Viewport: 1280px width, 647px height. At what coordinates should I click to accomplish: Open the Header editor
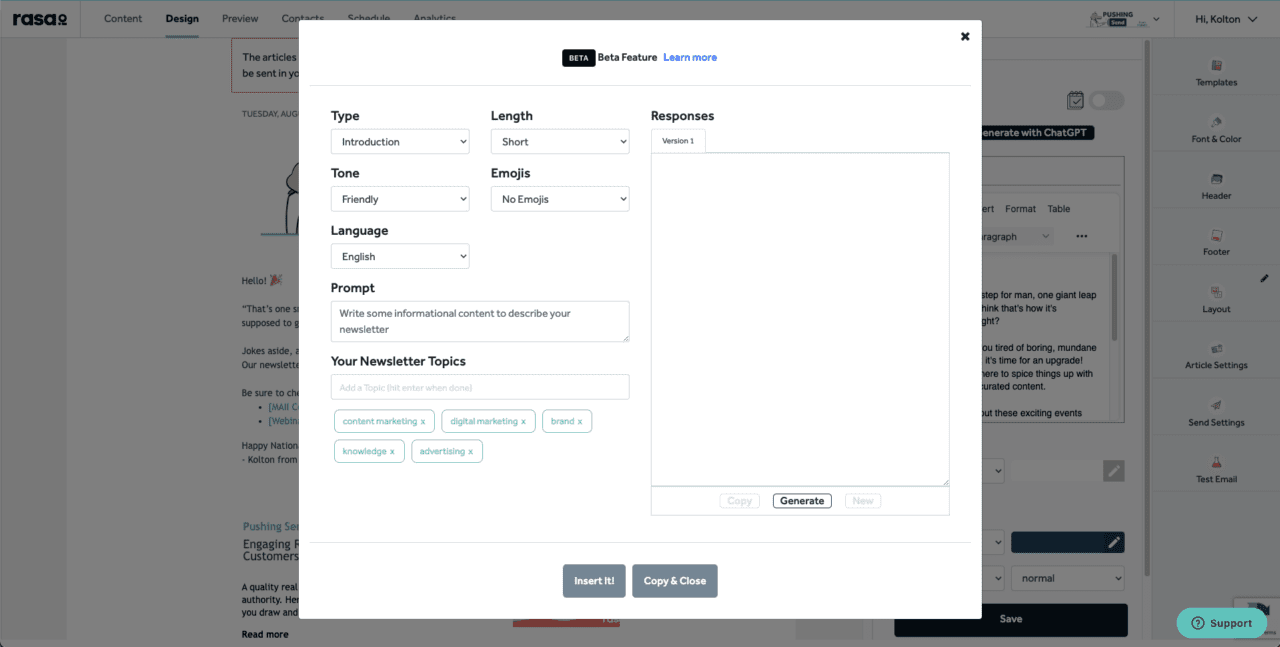1215,184
